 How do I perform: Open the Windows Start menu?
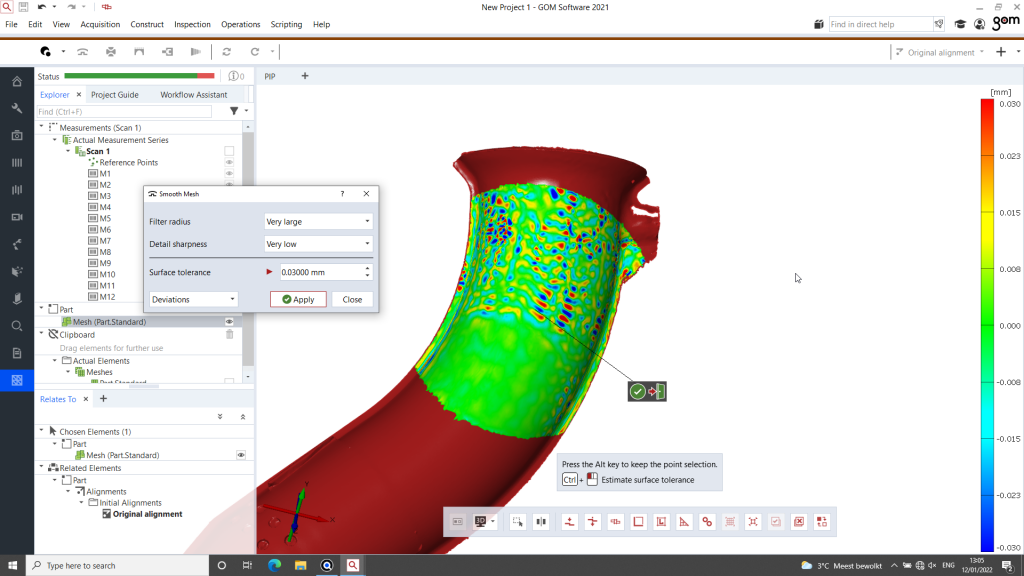12,566
